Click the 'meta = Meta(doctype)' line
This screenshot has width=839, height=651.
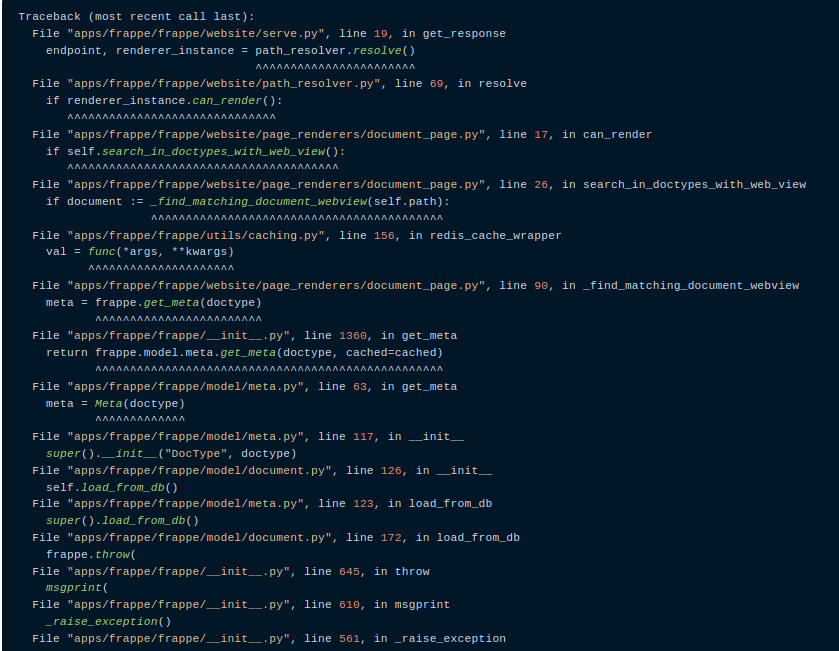pos(115,404)
